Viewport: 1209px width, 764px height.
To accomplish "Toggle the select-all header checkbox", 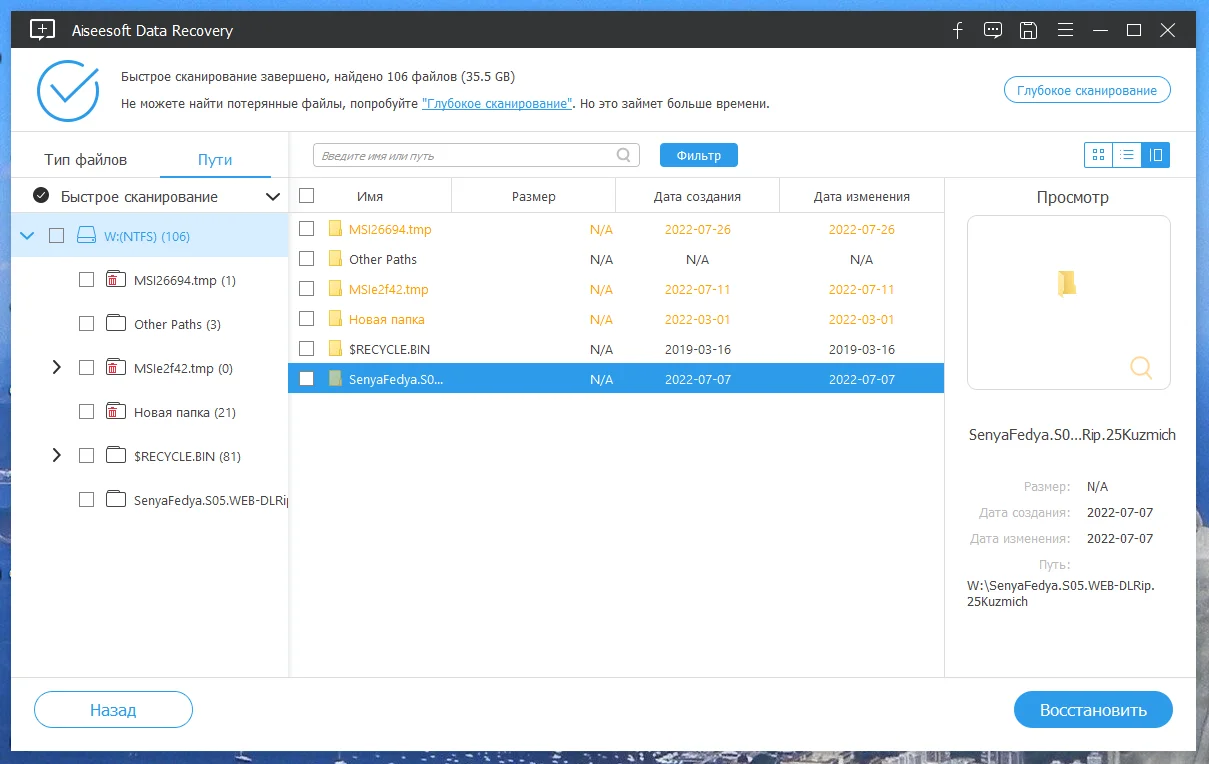I will coord(307,196).
